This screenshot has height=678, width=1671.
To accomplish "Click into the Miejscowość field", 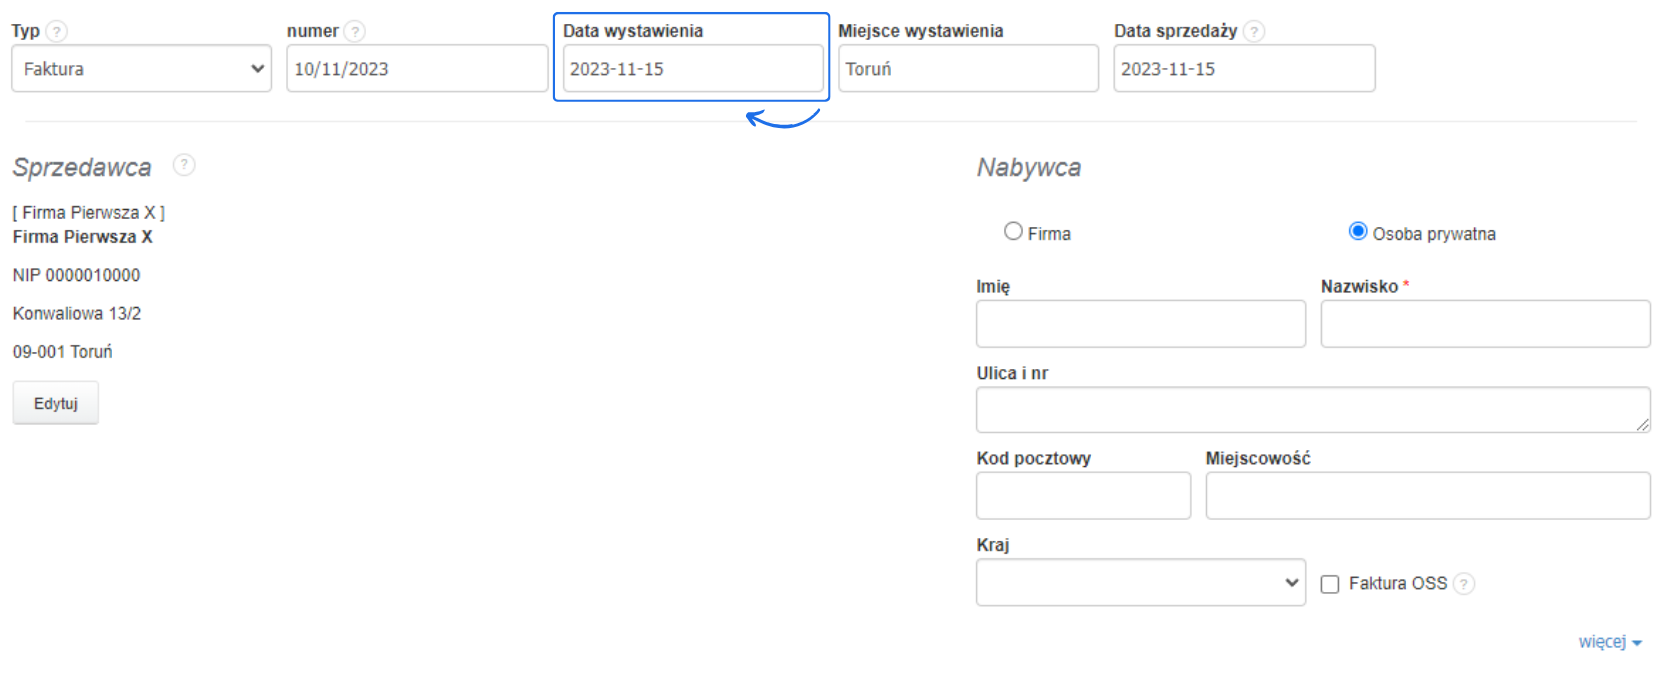I will pyautogui.click(x=1428, y=496).
